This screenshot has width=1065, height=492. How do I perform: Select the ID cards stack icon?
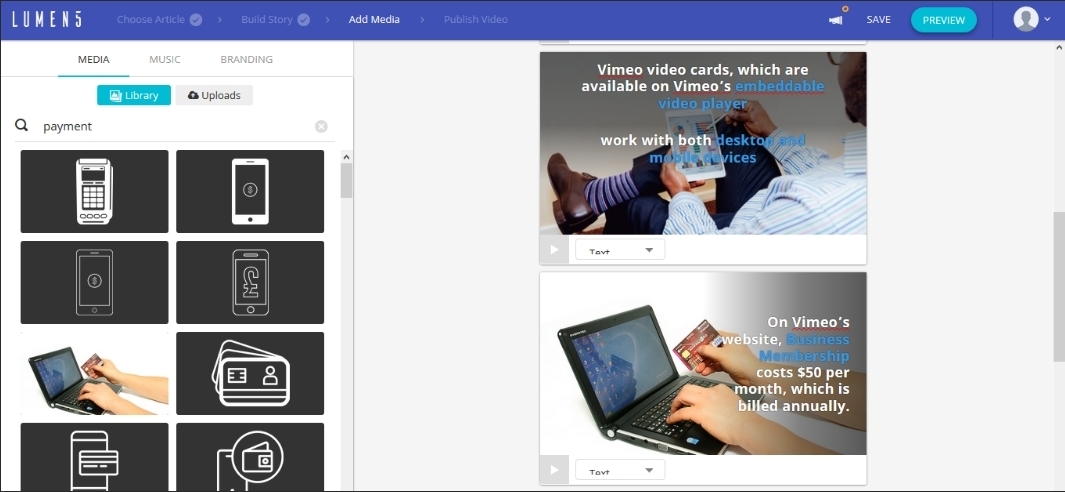pyautogui.click(x=250, y=373)
